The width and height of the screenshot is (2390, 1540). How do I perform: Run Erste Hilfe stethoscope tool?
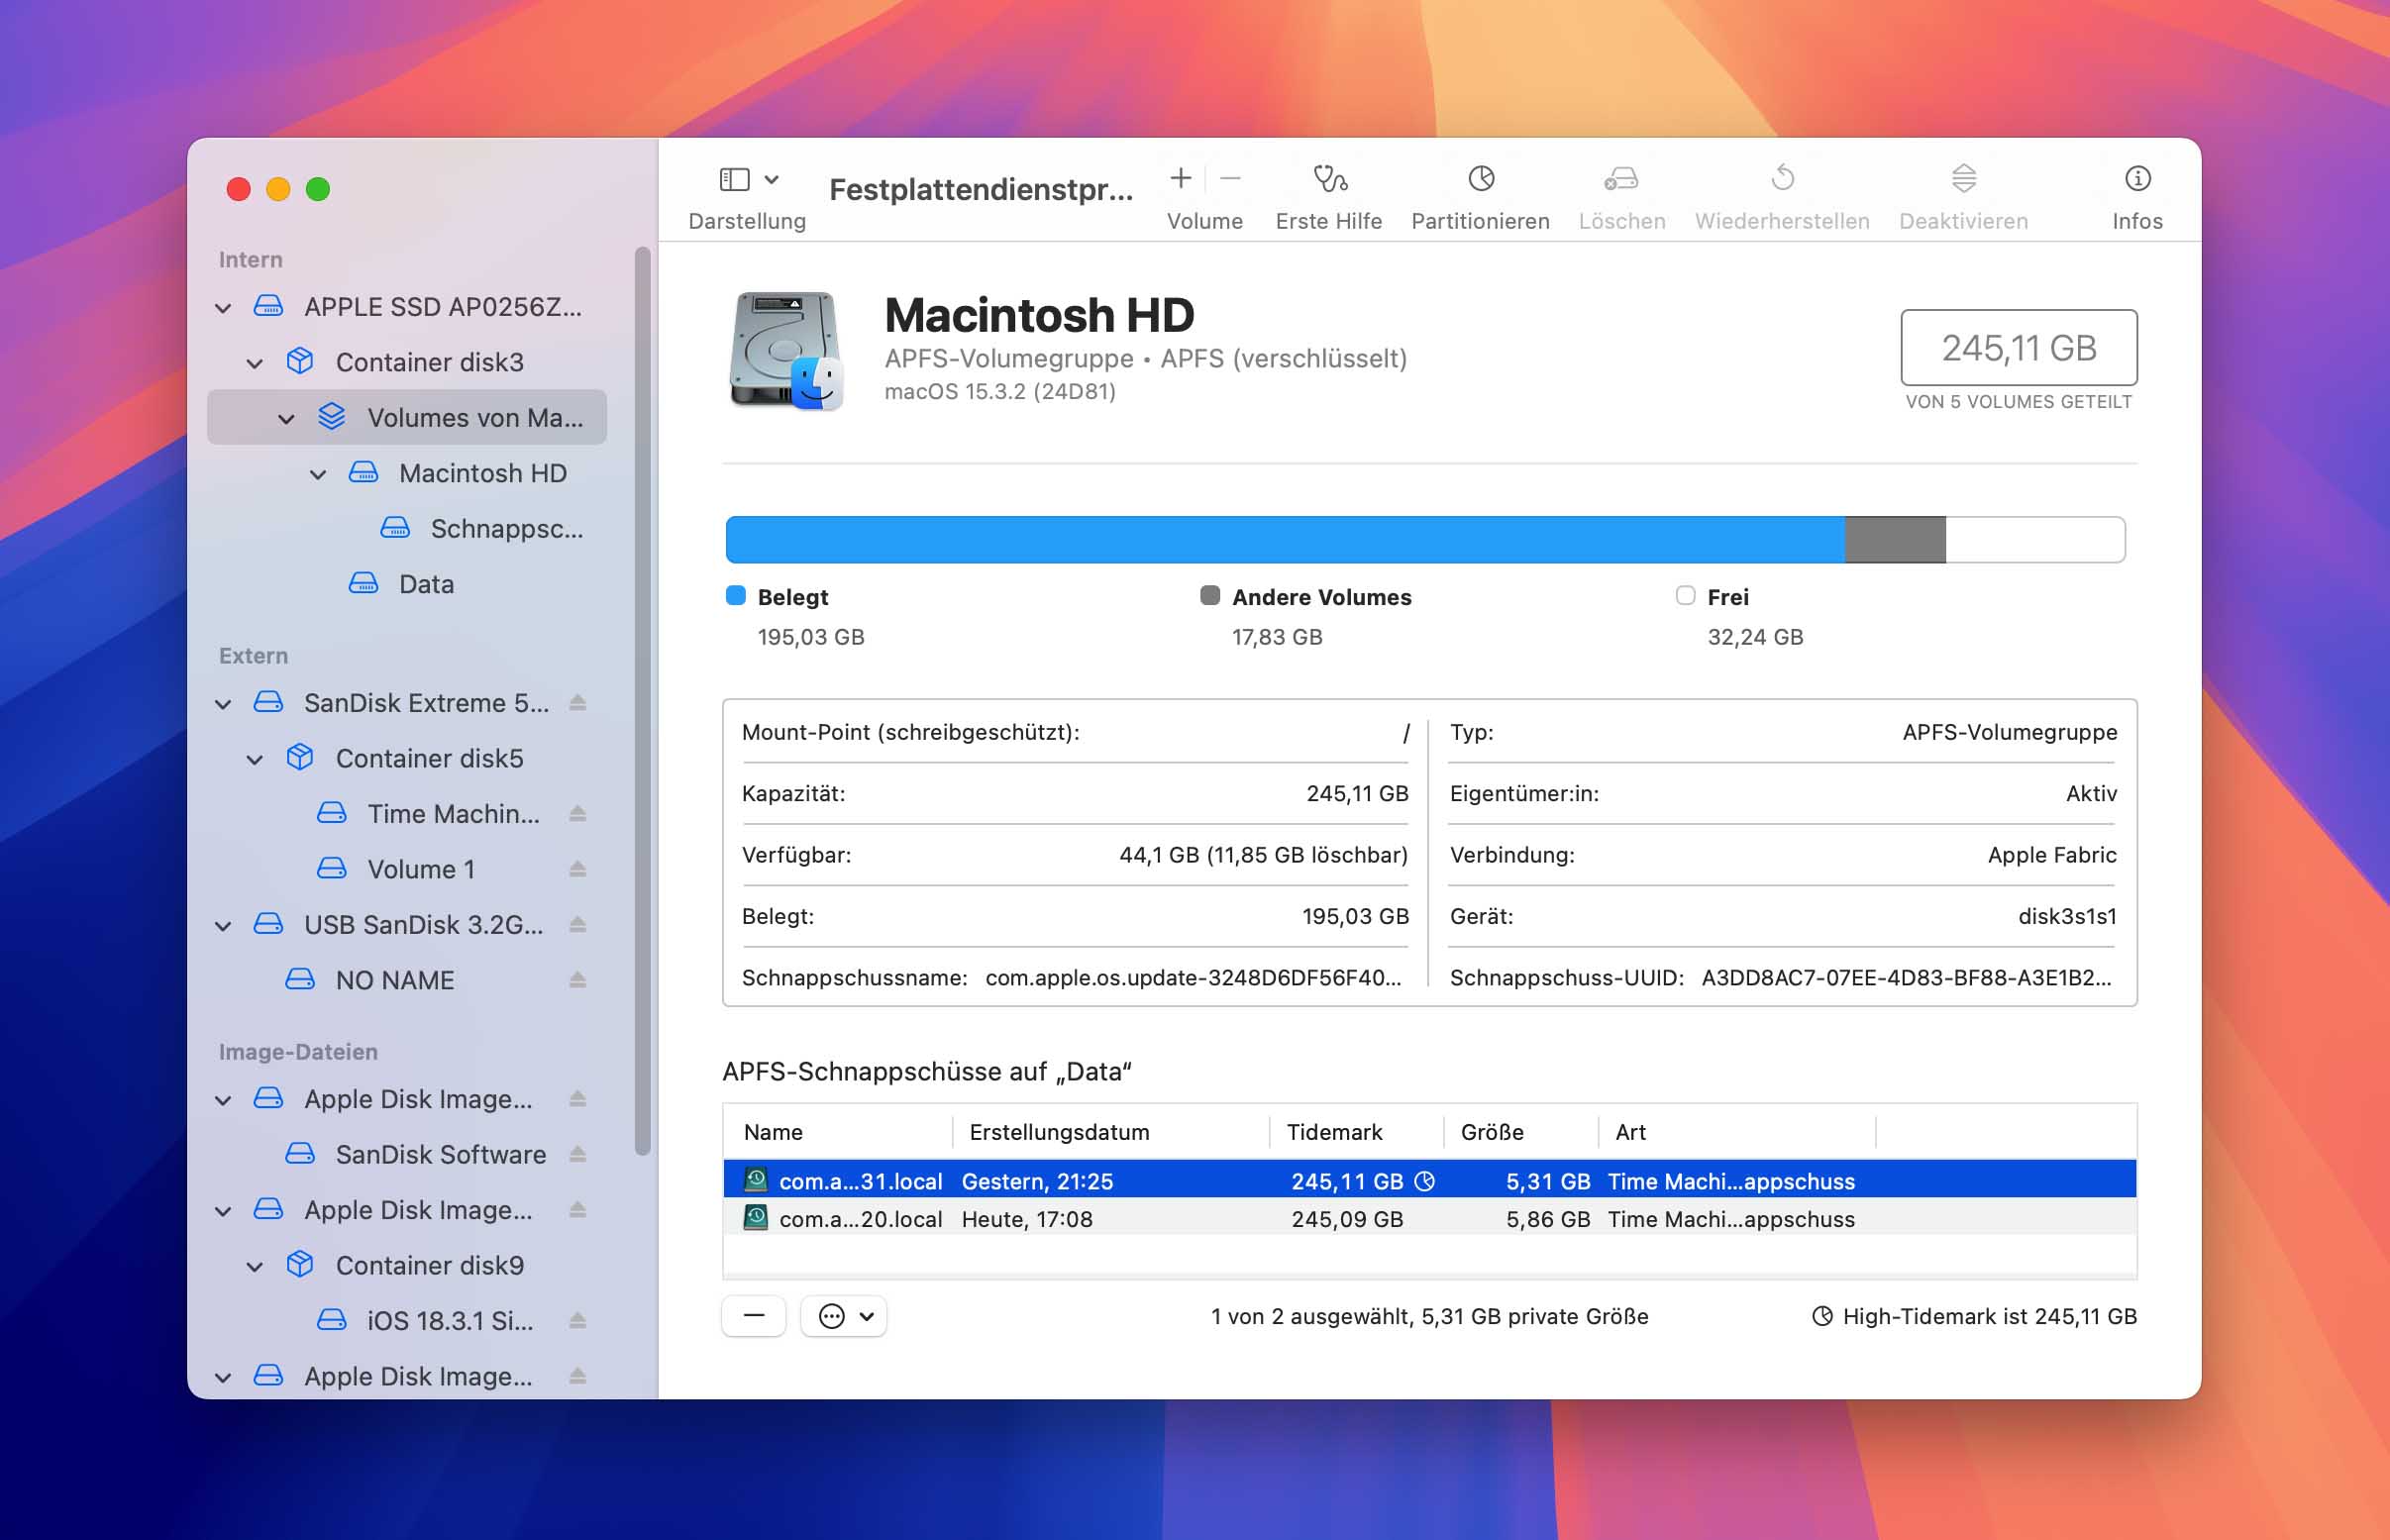pyautogui.click(x=1329, y=178)
